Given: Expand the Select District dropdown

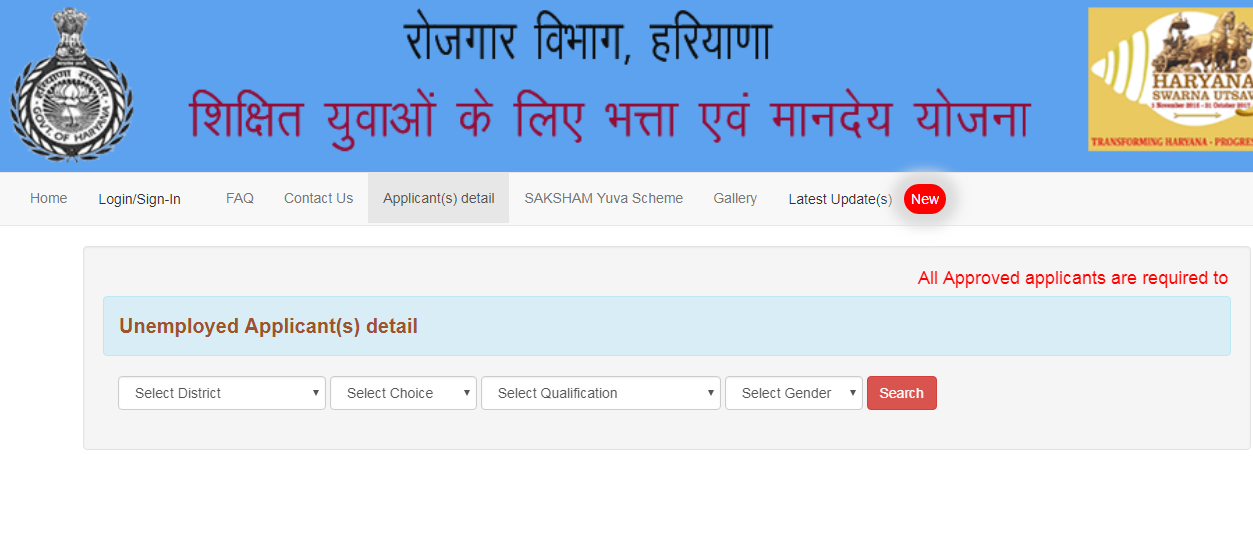Looking at the screenshot, I should click(x=222, y=393).
